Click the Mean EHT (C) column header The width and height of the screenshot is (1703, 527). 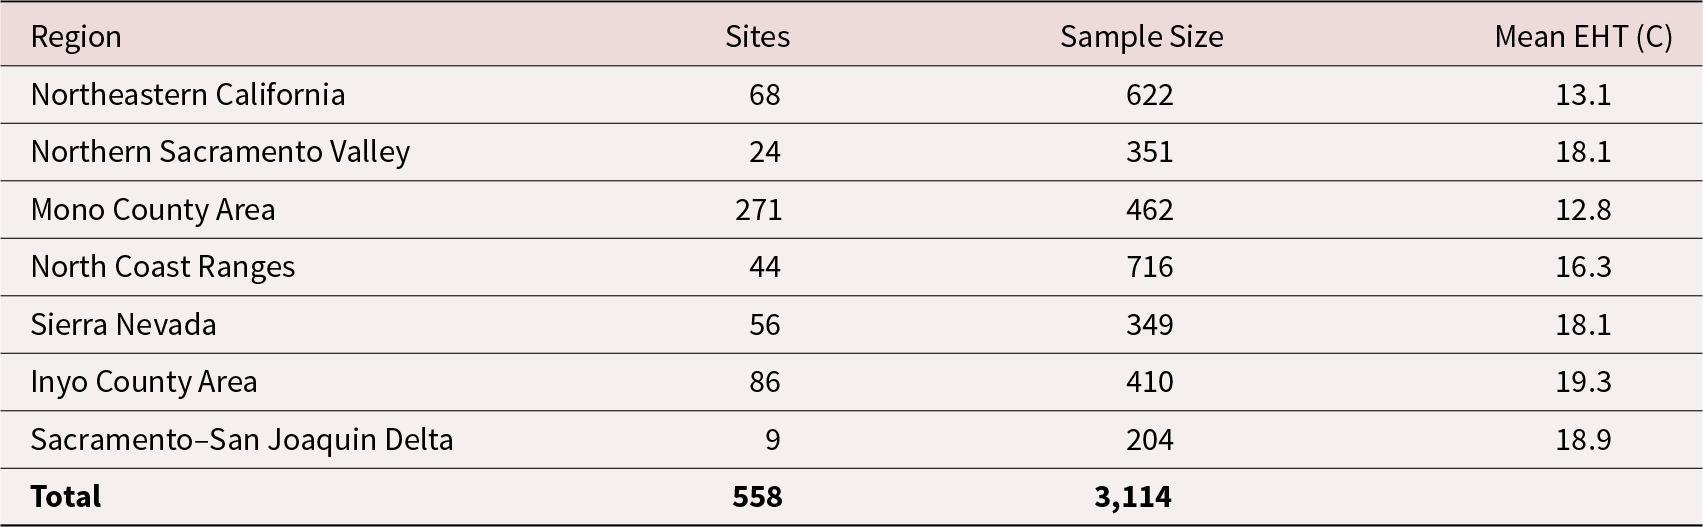click(1583, 37)
